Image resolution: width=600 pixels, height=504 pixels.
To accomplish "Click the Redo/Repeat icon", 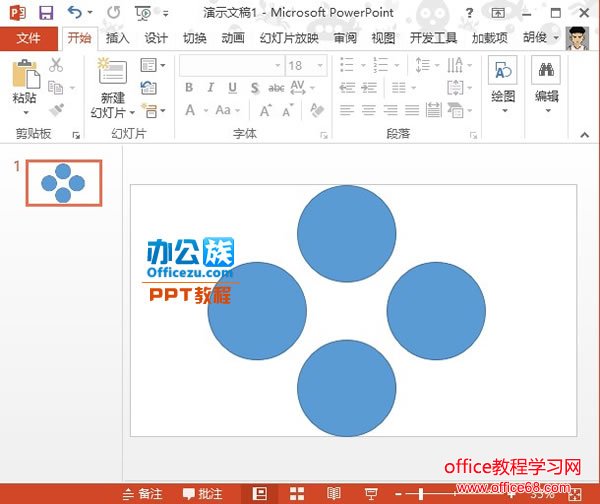I will [x=114, y=13].
